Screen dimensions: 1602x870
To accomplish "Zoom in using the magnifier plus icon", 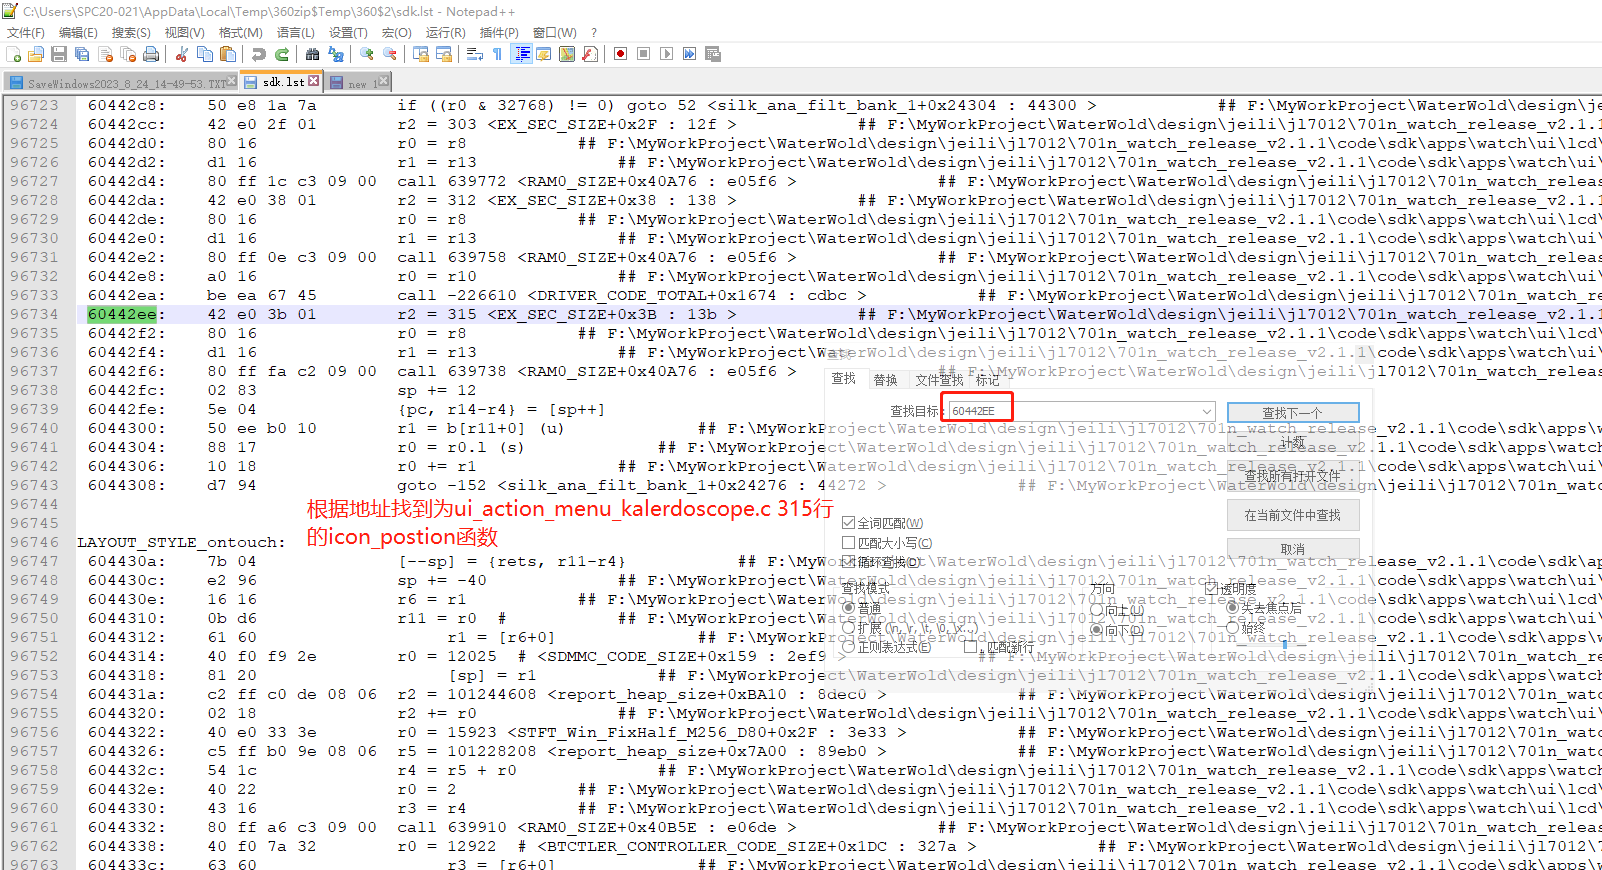I will tap(367, 54).
